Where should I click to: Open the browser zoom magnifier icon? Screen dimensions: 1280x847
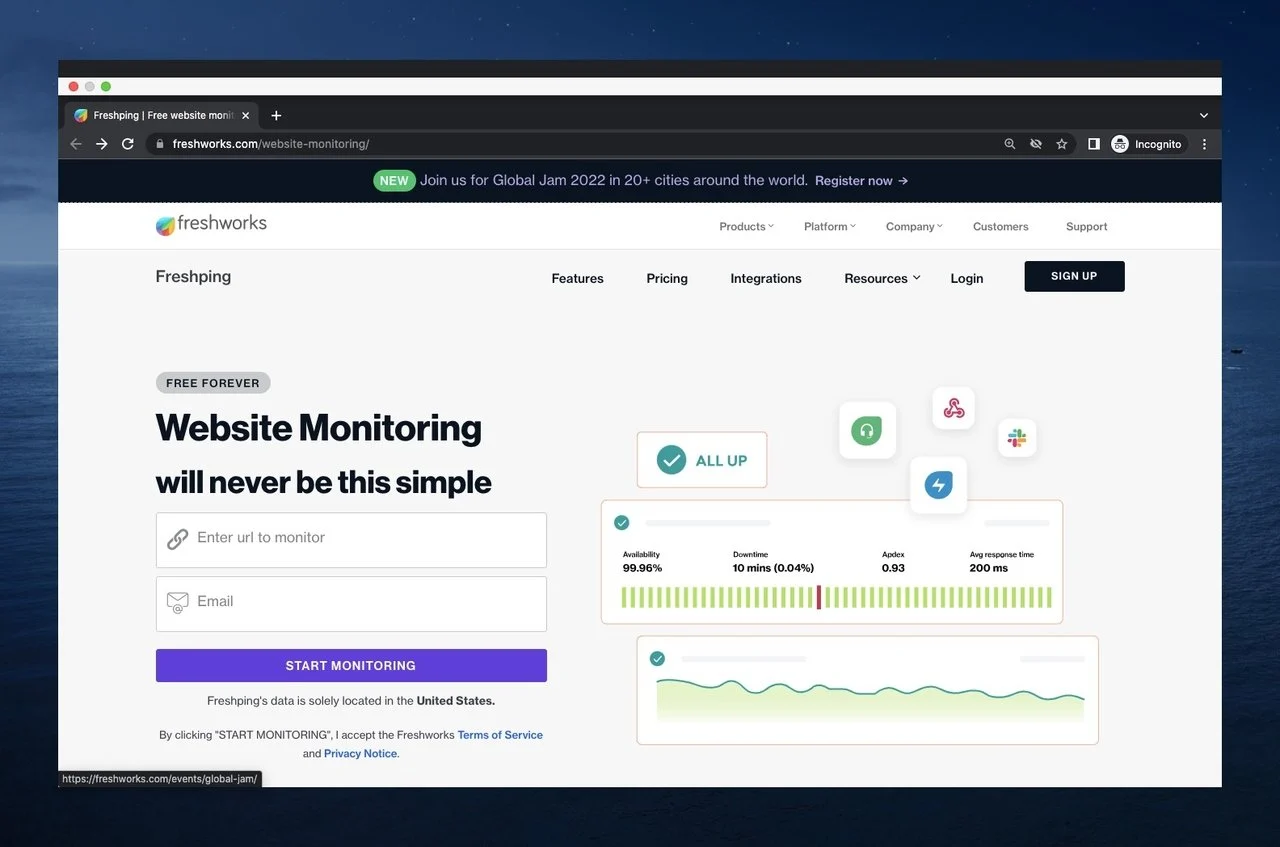(1010, 144)
